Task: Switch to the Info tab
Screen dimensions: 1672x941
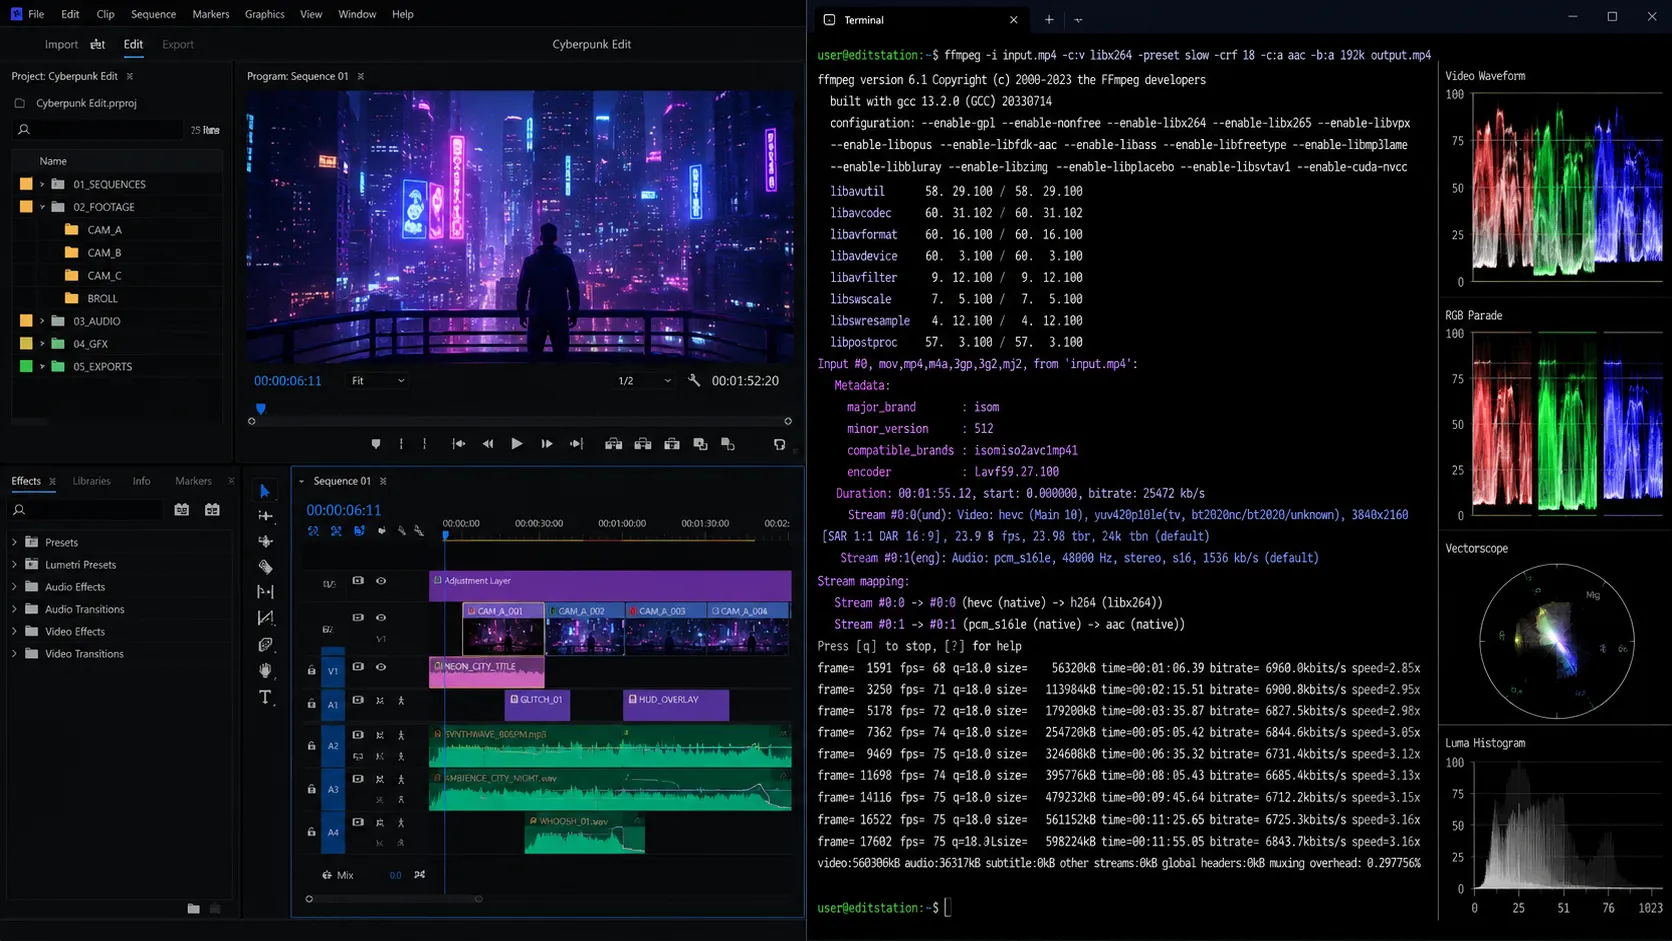Action: (x=142, y=481)
